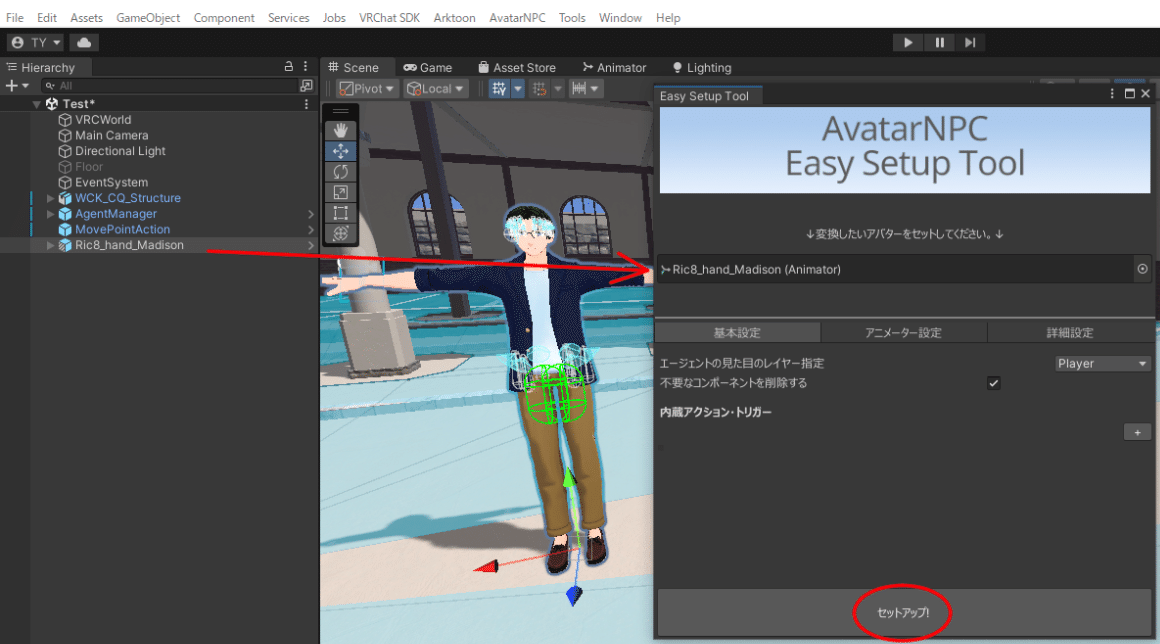Open the Services menu
Viewport: 1160px width, 644px height.
tap(289, 18)
